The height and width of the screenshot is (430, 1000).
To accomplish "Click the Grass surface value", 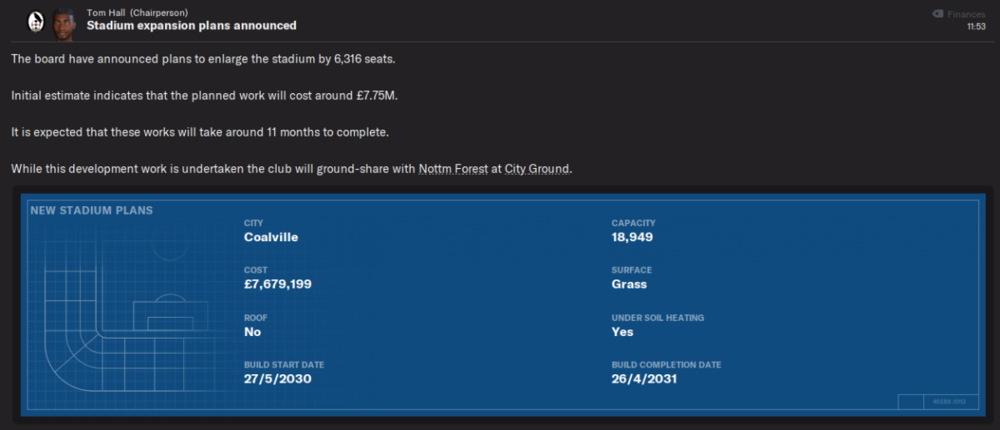I will click(629, 285).
